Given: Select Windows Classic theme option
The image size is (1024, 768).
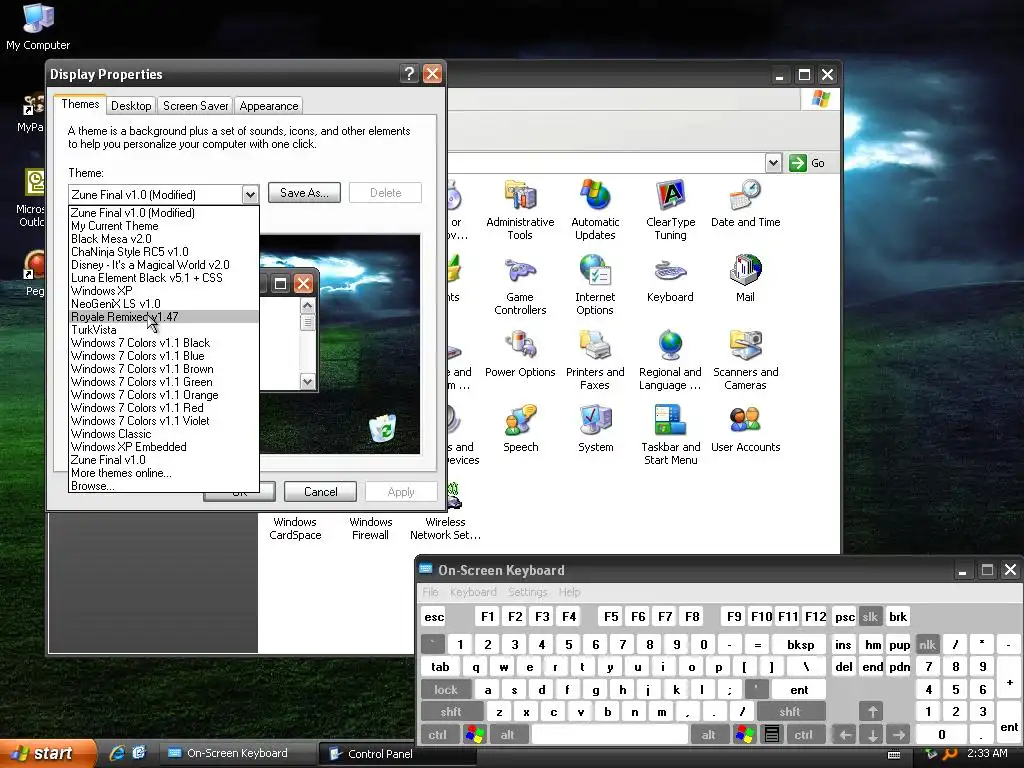Looking at the screenshot, I should [163, 434].
